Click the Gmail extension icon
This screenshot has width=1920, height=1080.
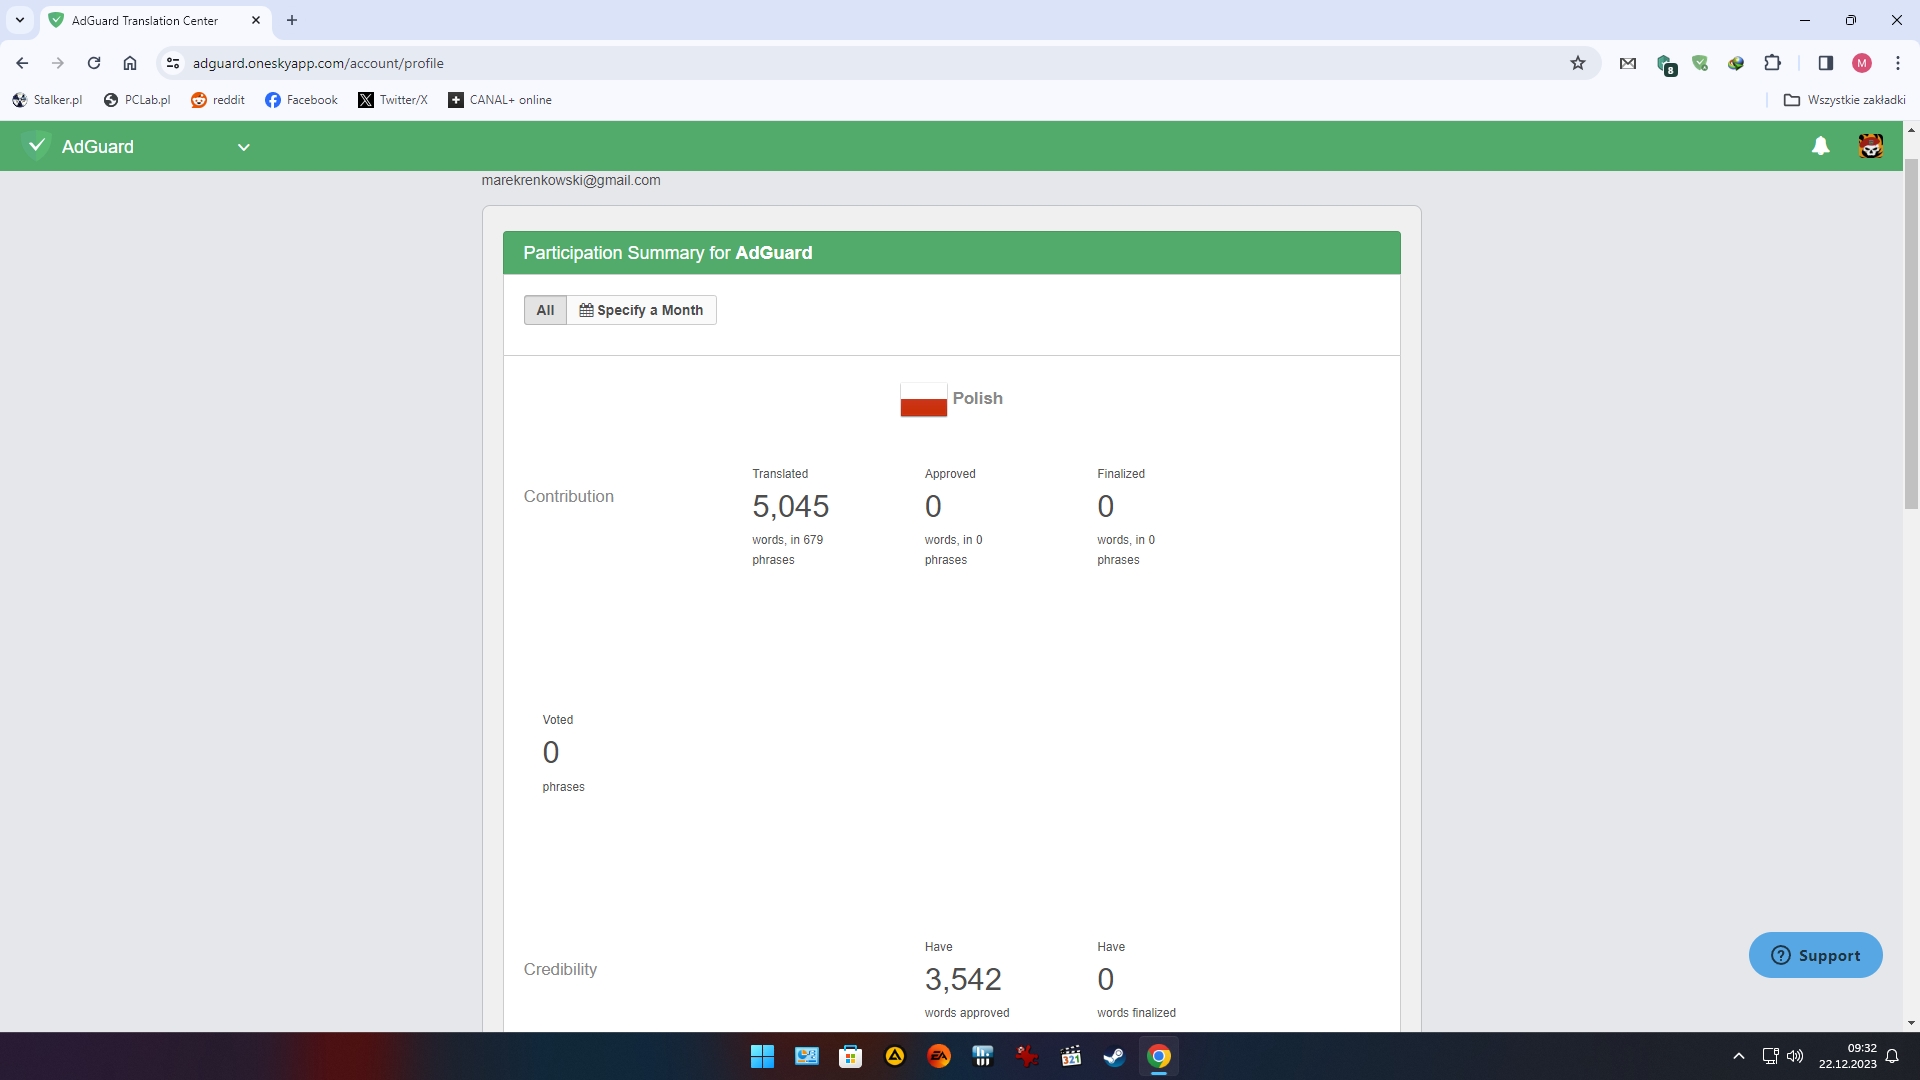pyautogui.click(x=1628, y=63)
